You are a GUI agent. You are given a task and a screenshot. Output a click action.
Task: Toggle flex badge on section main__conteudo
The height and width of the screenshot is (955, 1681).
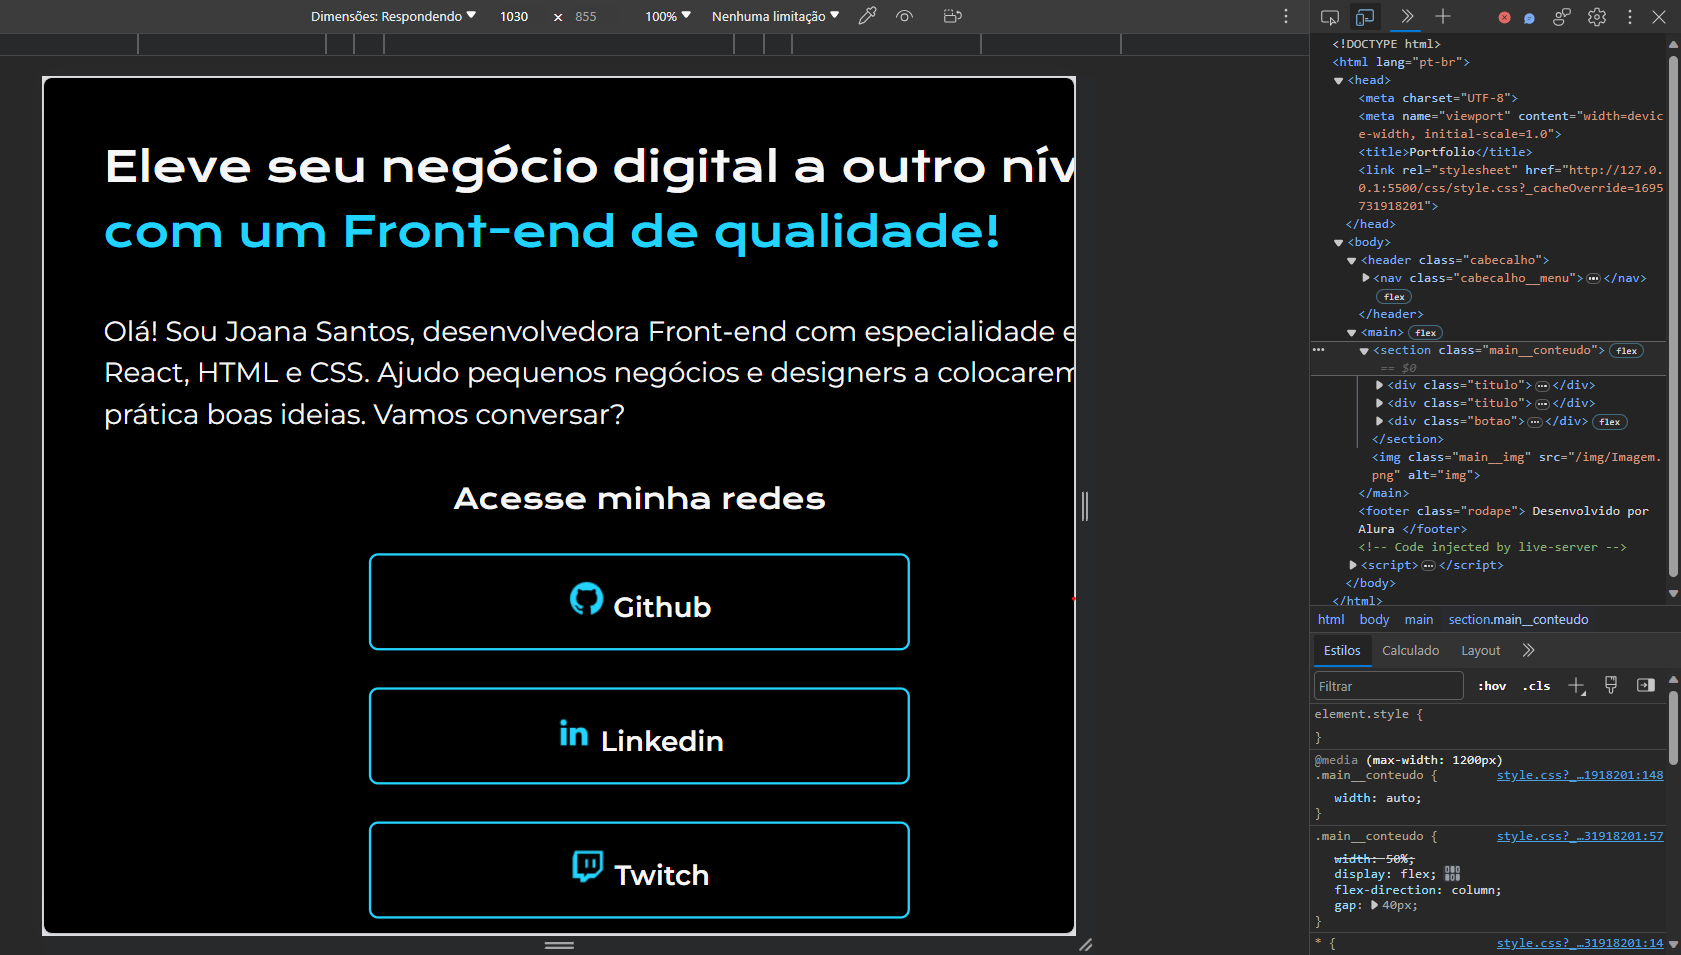point(1627,351)
